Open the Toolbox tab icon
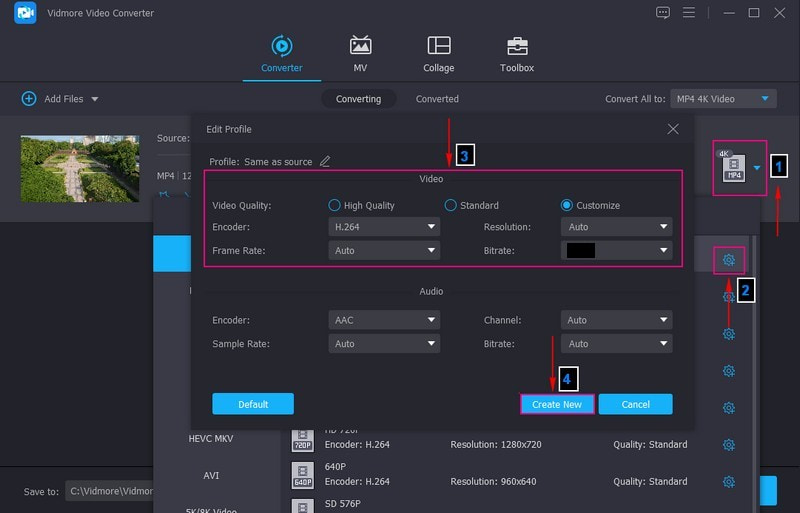Image resolution: width=800 pixels, height=513 pixels. pos(517,46)
